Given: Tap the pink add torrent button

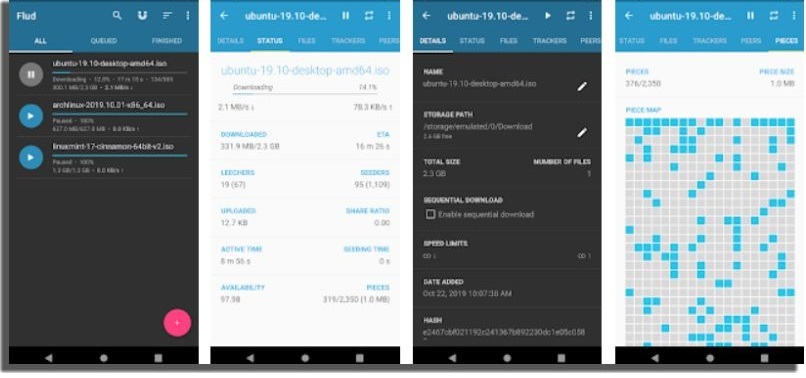Looking at the screenshot, I should pyautogui.click(x=177, y=323).
